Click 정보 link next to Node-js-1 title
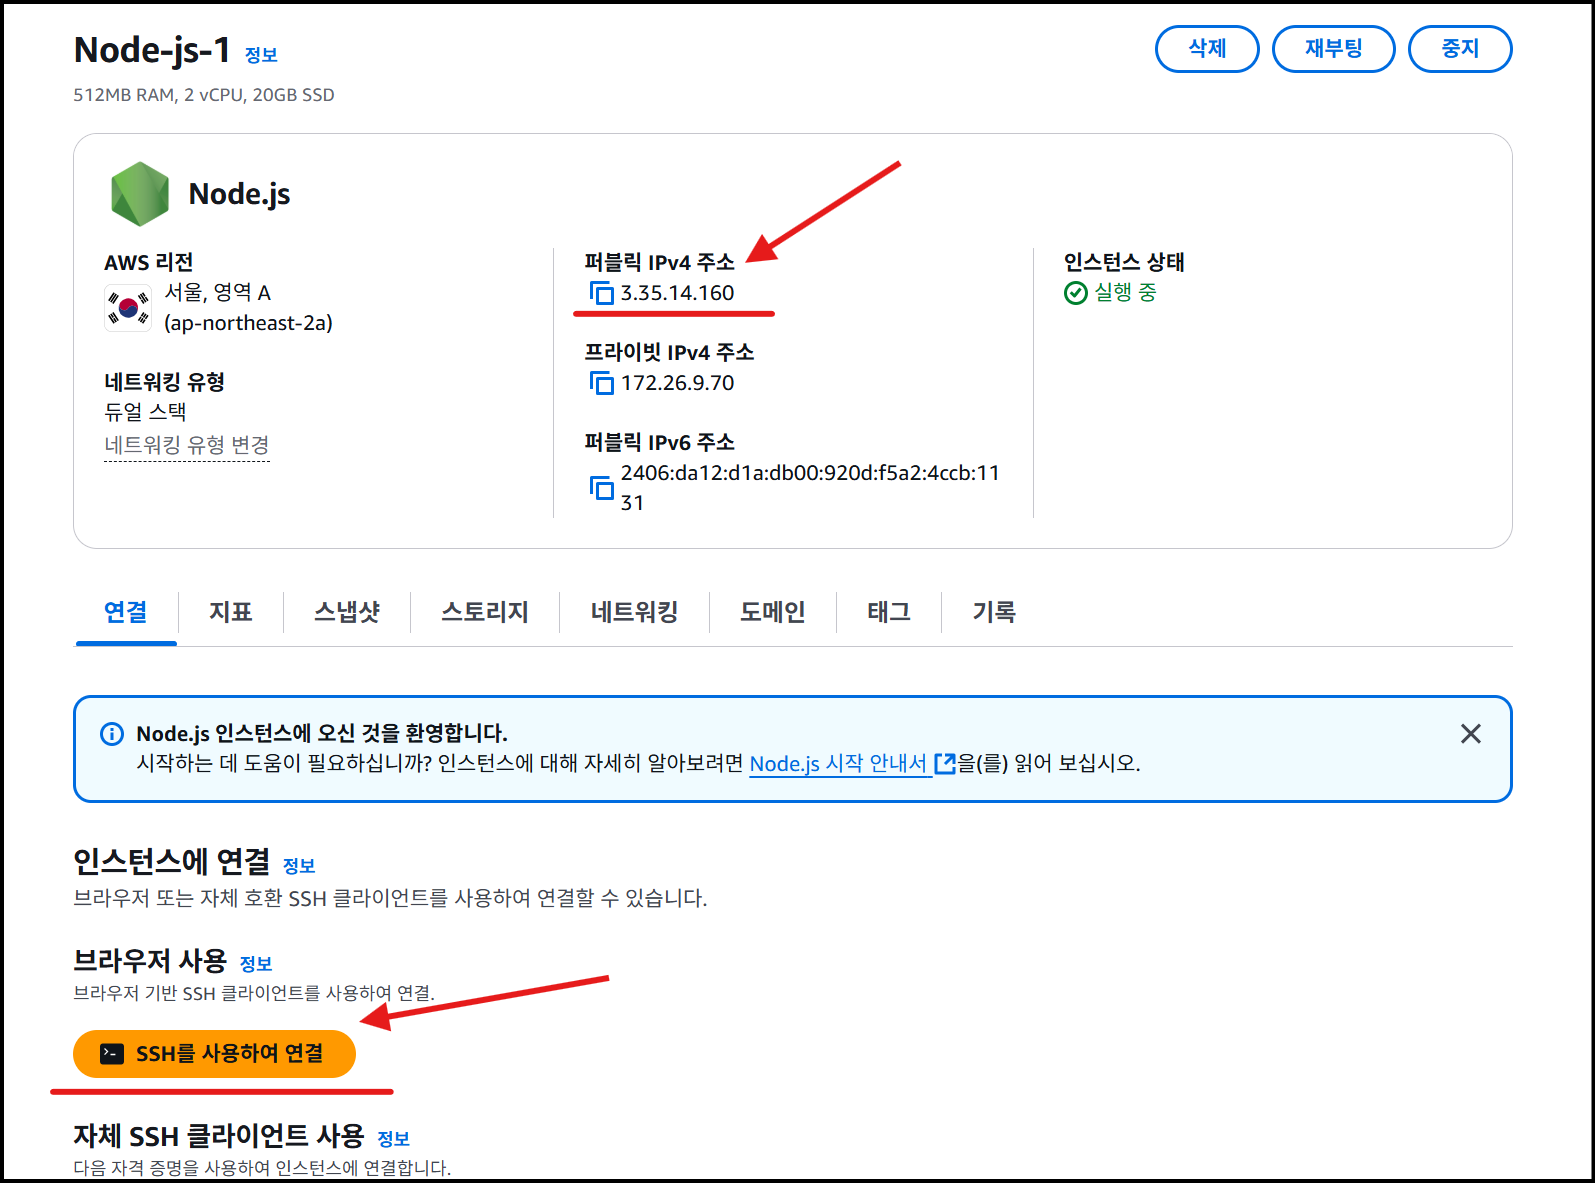Viewport: 1595px width, 1183px height. (x=262, y=55)
